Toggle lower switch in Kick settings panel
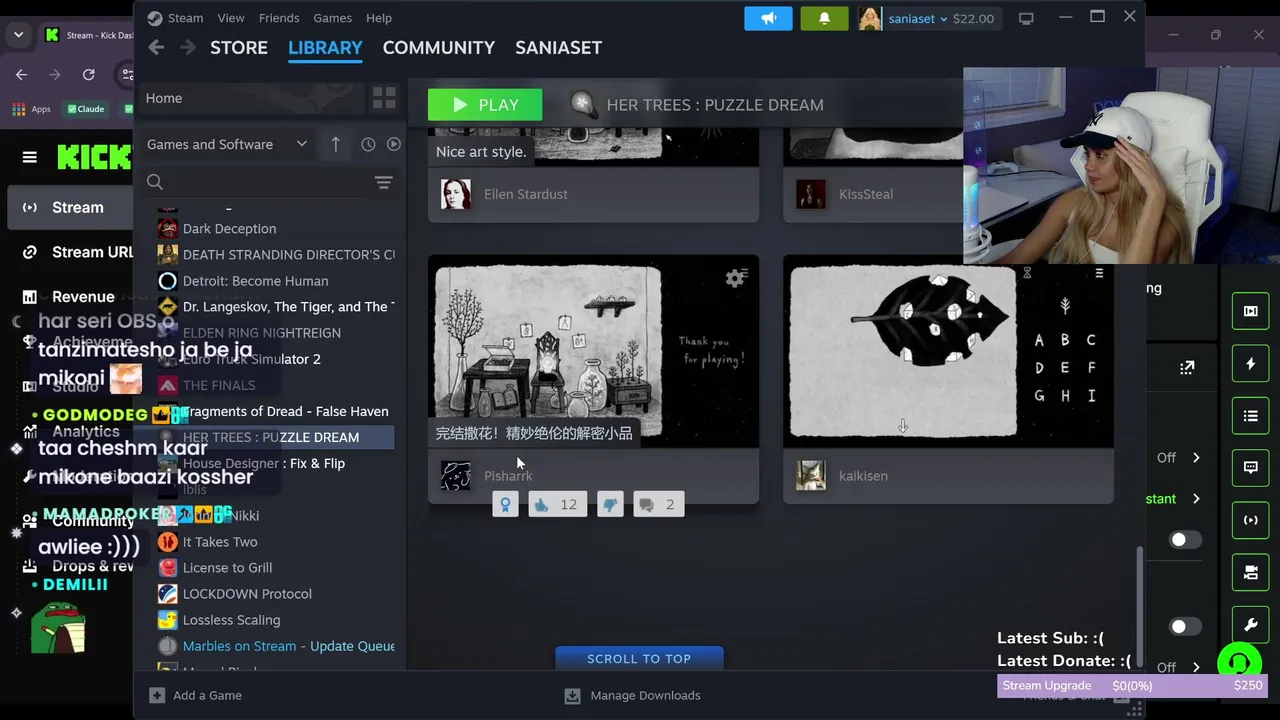 click(1186, 627)
